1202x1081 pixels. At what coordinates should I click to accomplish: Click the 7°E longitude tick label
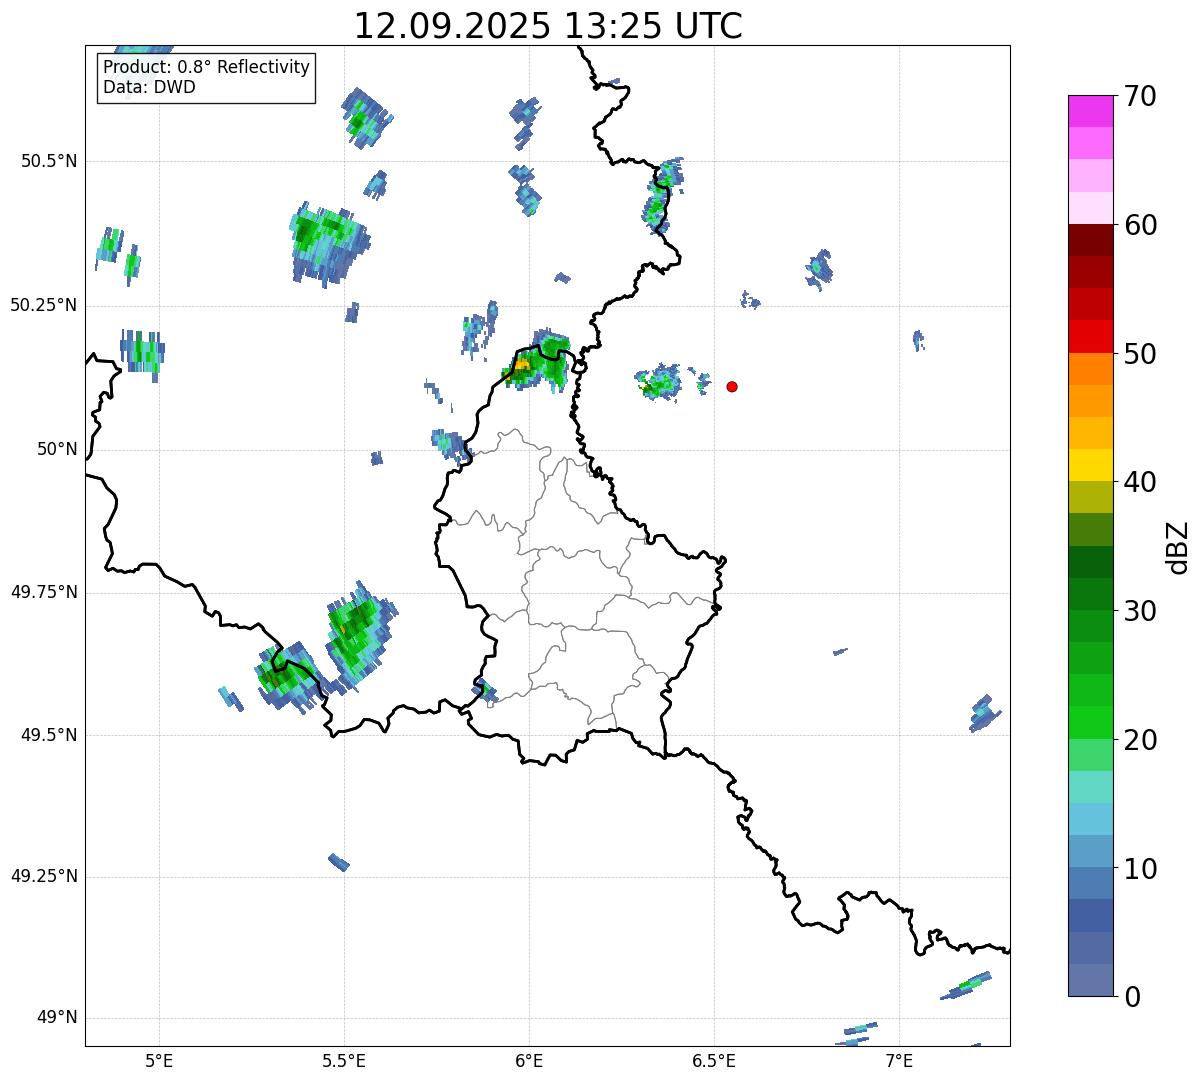point(899,1060)
